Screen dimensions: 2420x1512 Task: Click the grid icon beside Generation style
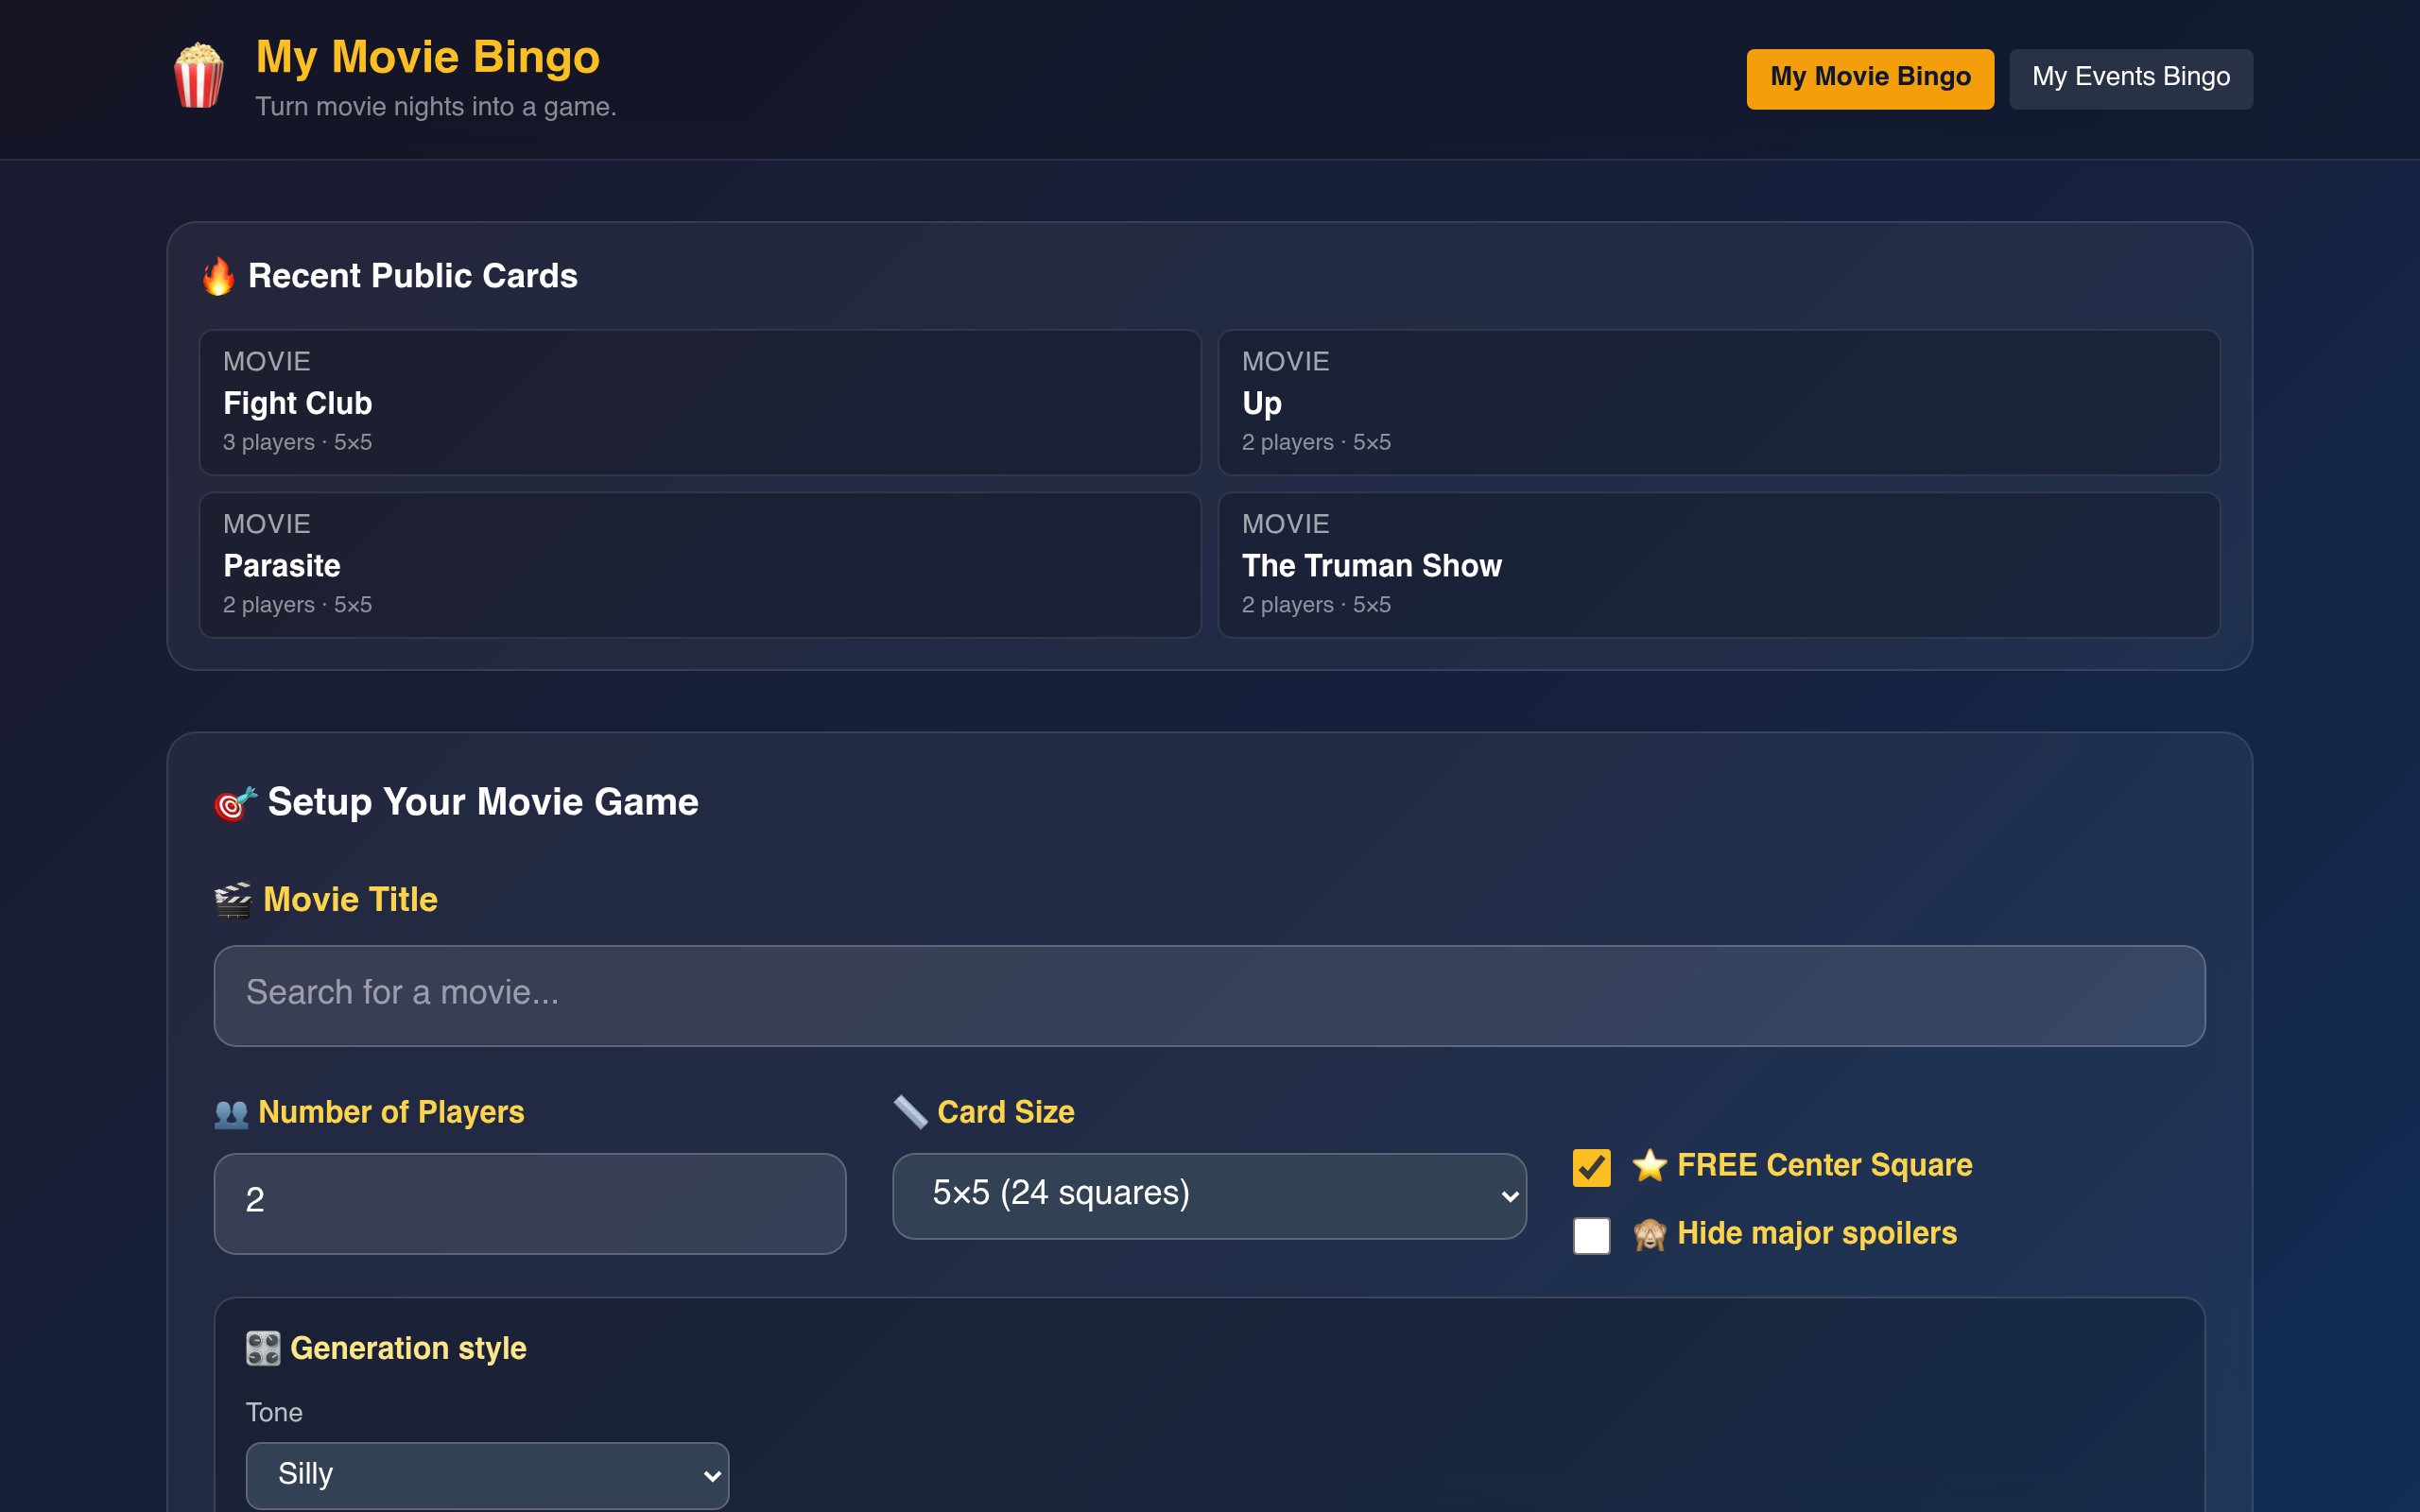263,1348
